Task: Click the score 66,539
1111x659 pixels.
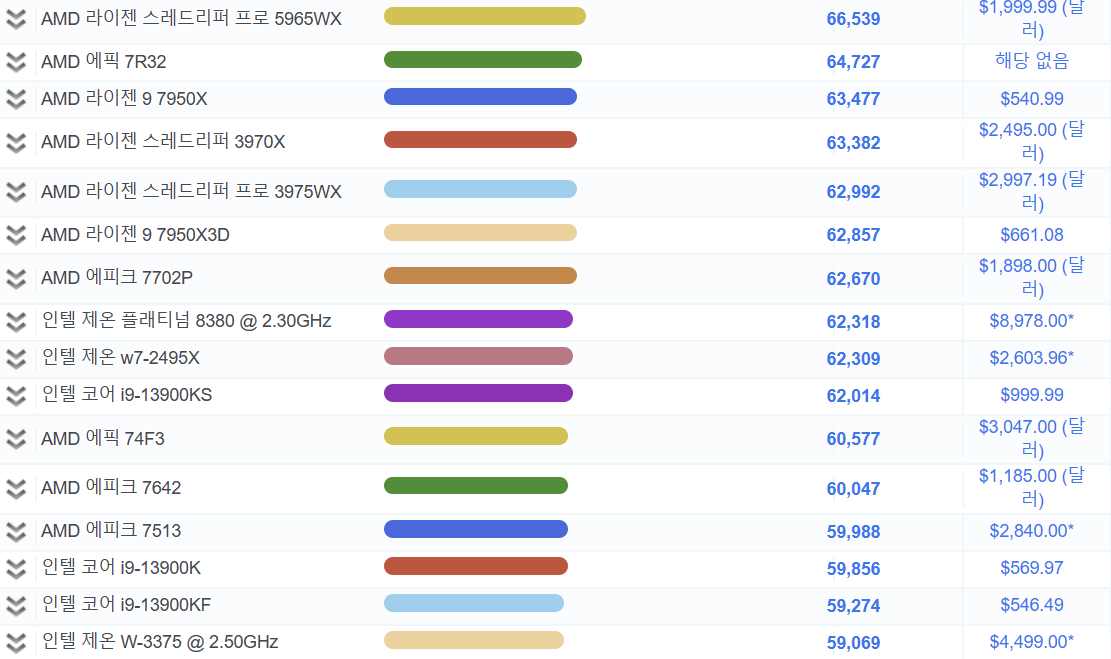Action: point(853,19)
